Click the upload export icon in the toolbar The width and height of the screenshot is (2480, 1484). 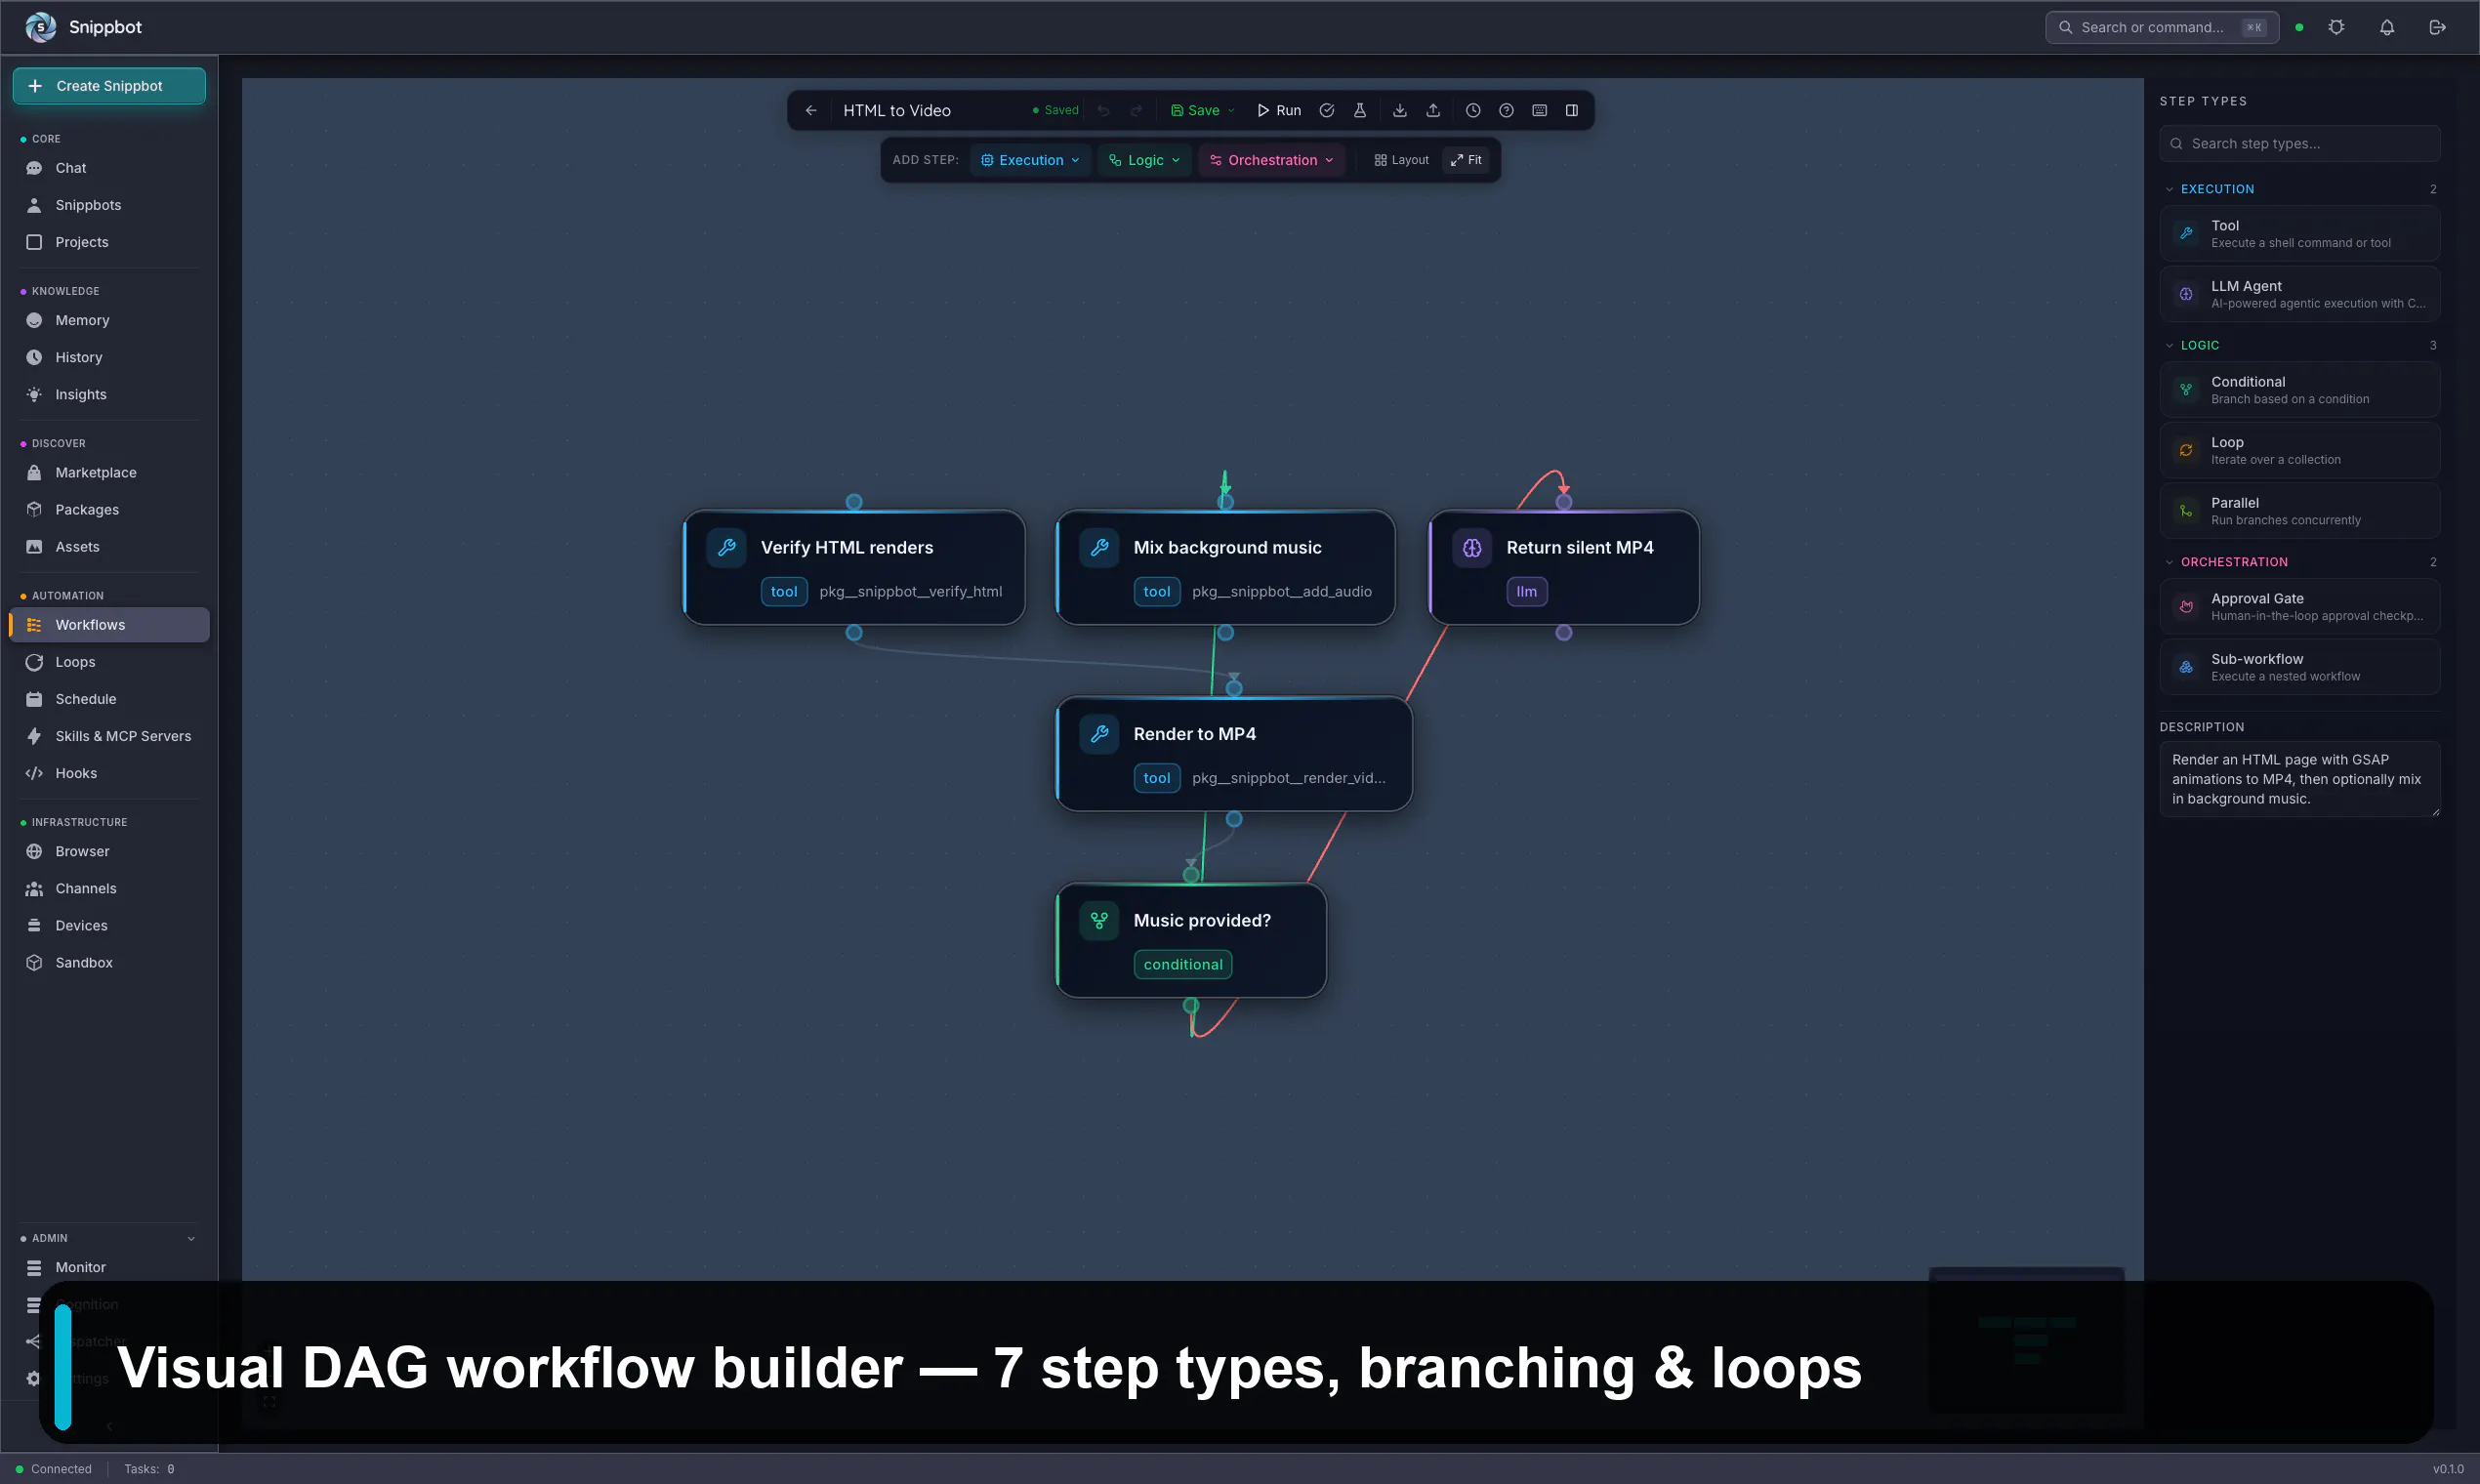[x=1433, y=110]
